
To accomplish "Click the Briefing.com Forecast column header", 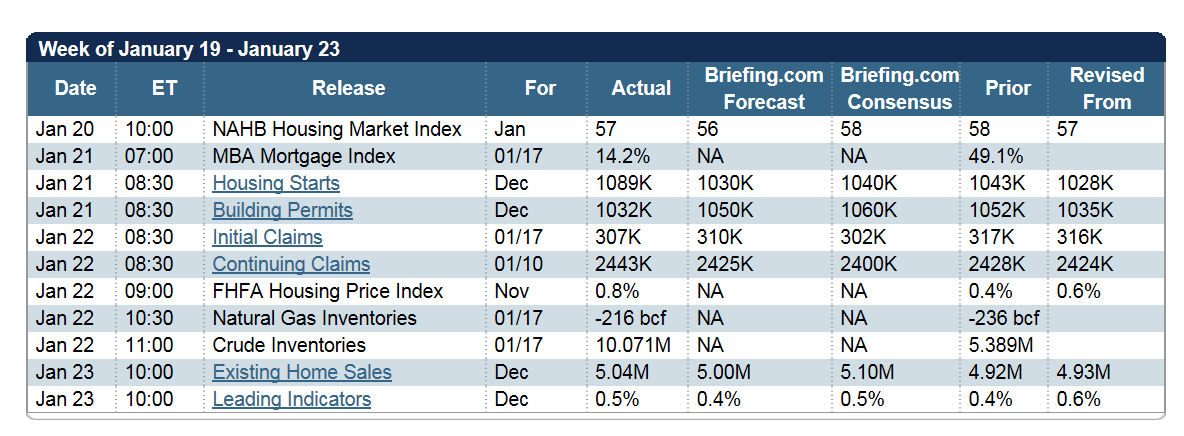I will [x=761, y=88].
